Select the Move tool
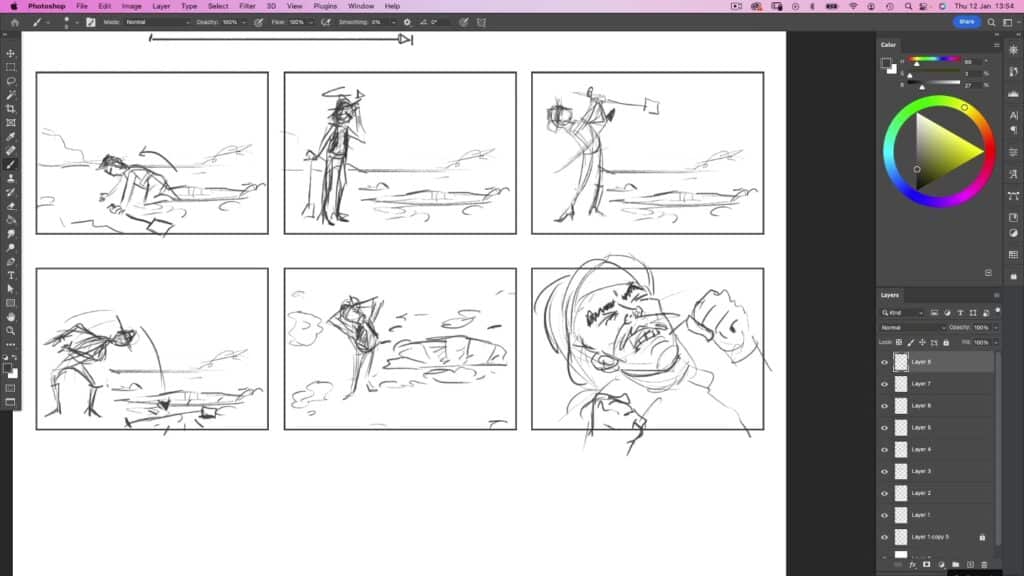This screenshot has height=576, width=1024. (x=11, y=53)
